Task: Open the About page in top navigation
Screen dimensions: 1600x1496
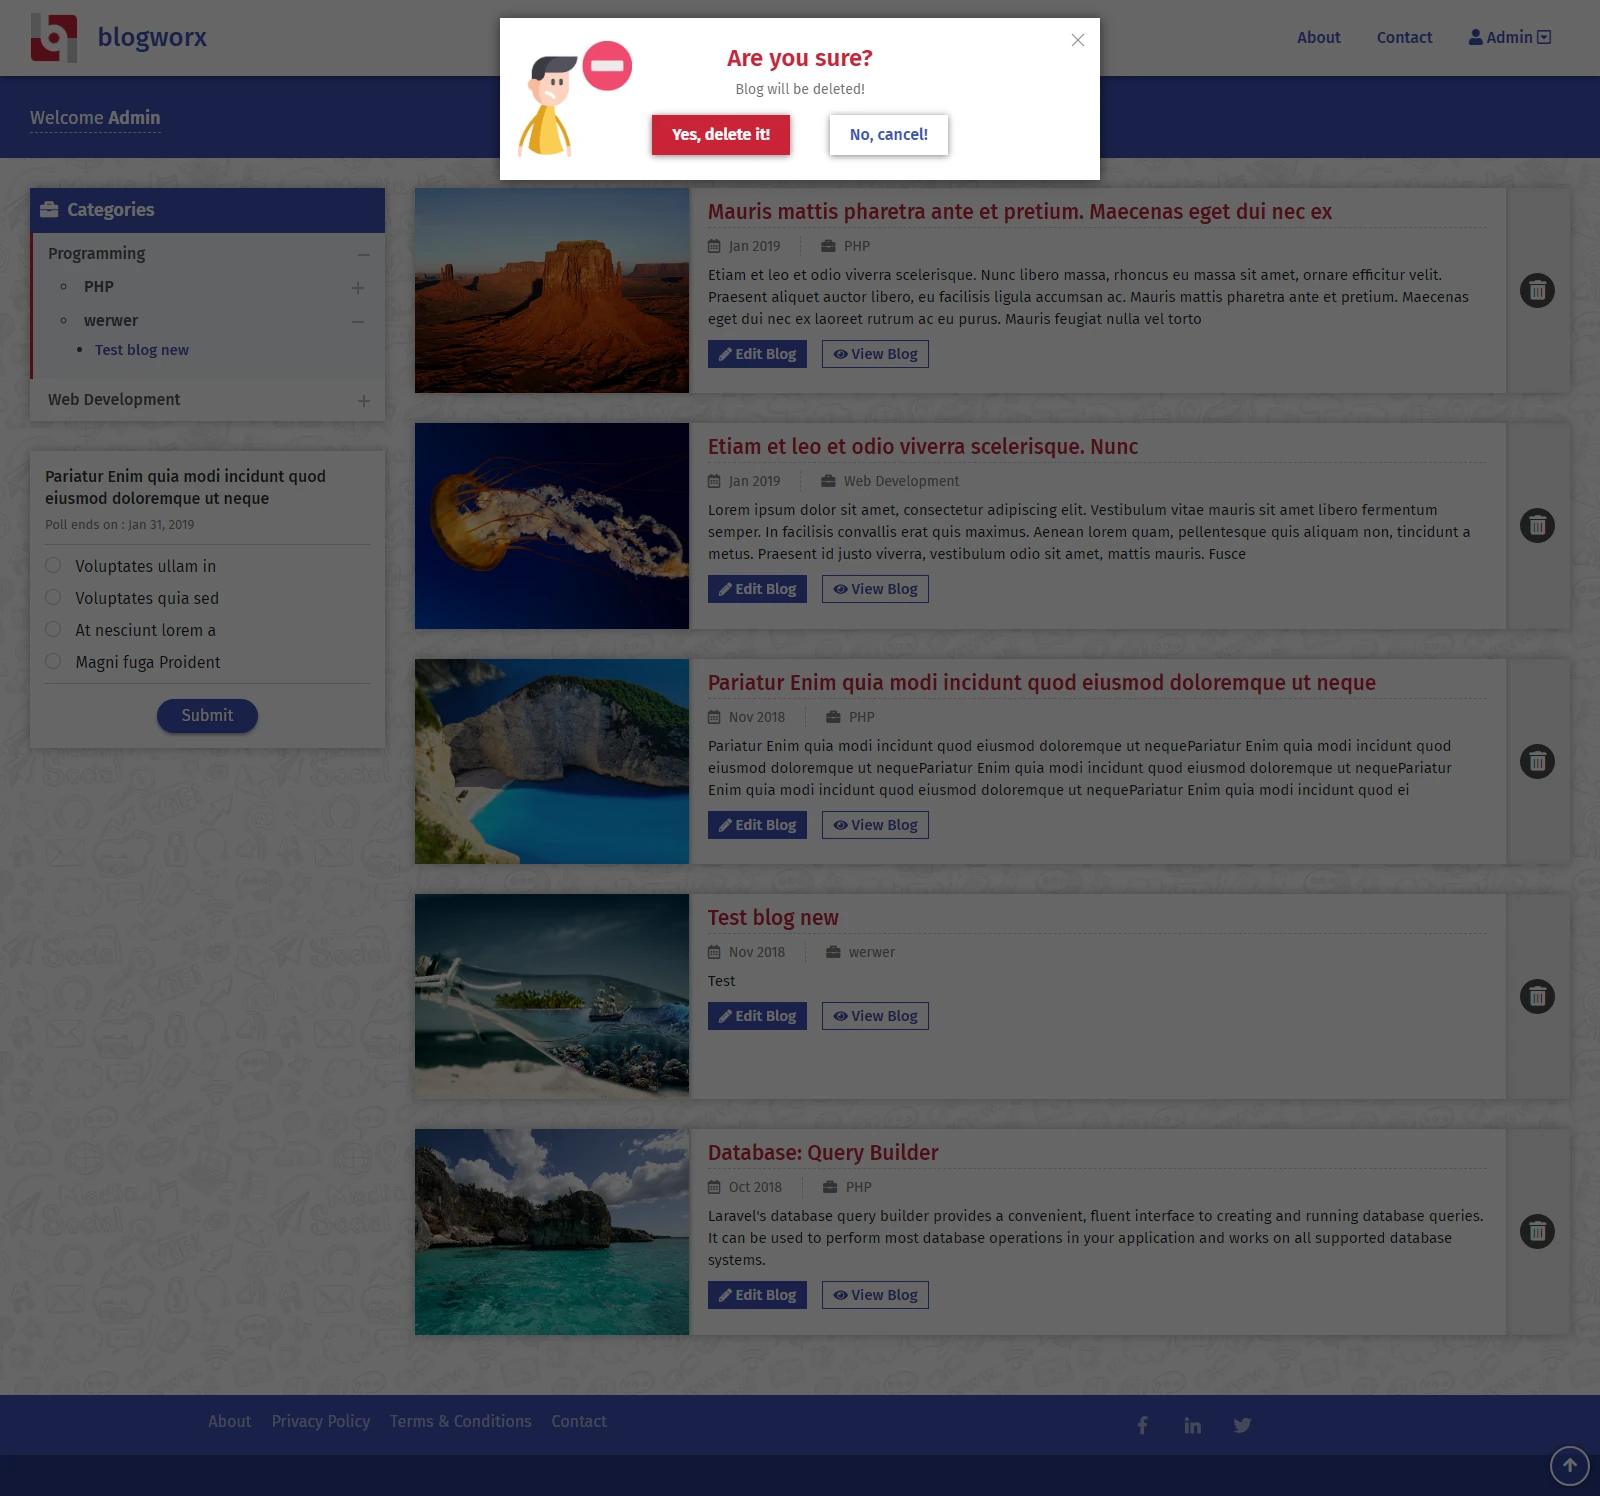Action: tap(1318, 37)
